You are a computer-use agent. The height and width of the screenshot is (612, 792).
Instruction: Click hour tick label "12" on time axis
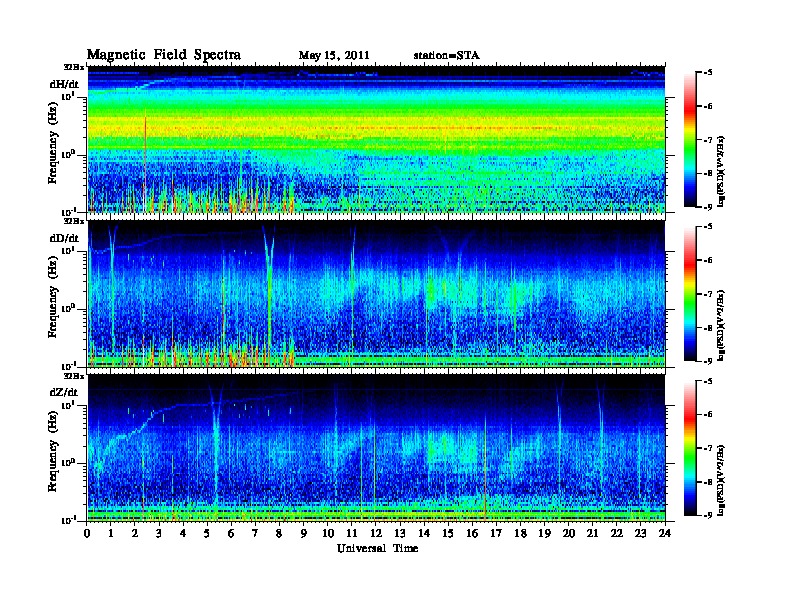point(376,533)
